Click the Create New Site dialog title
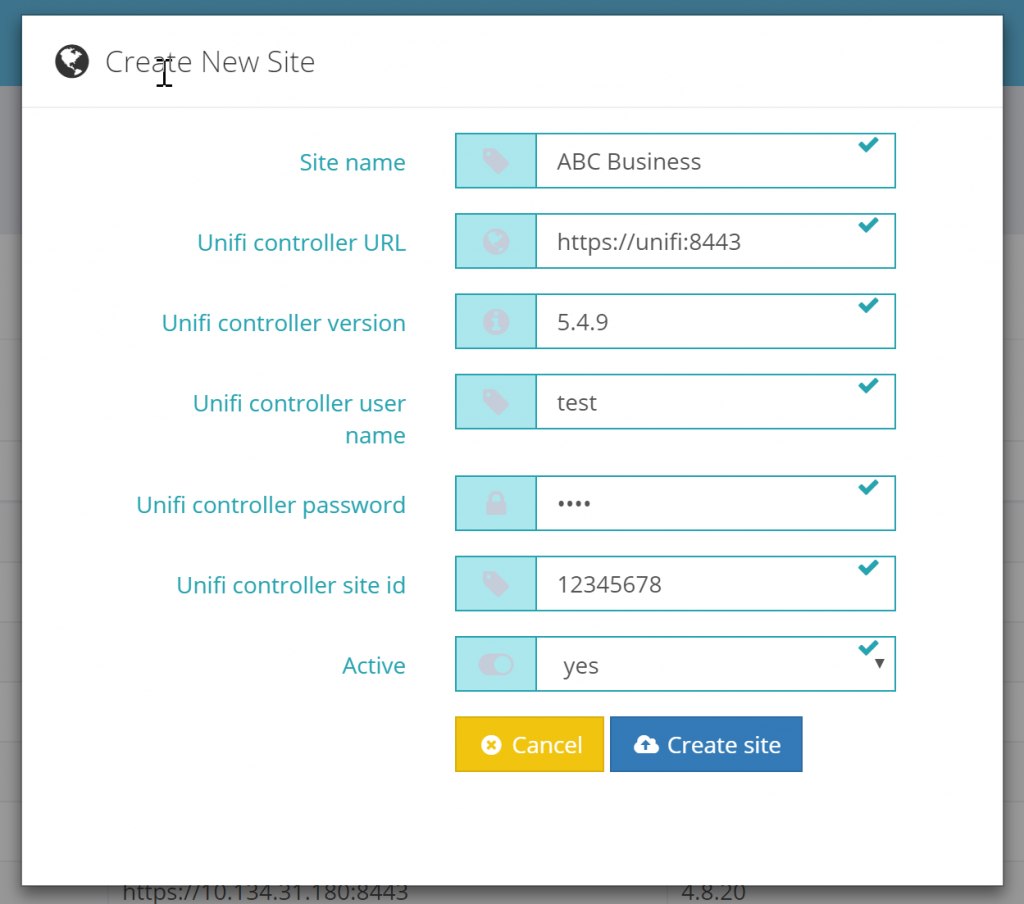This screenshot has width=1024, height=904. coord(210,62)
